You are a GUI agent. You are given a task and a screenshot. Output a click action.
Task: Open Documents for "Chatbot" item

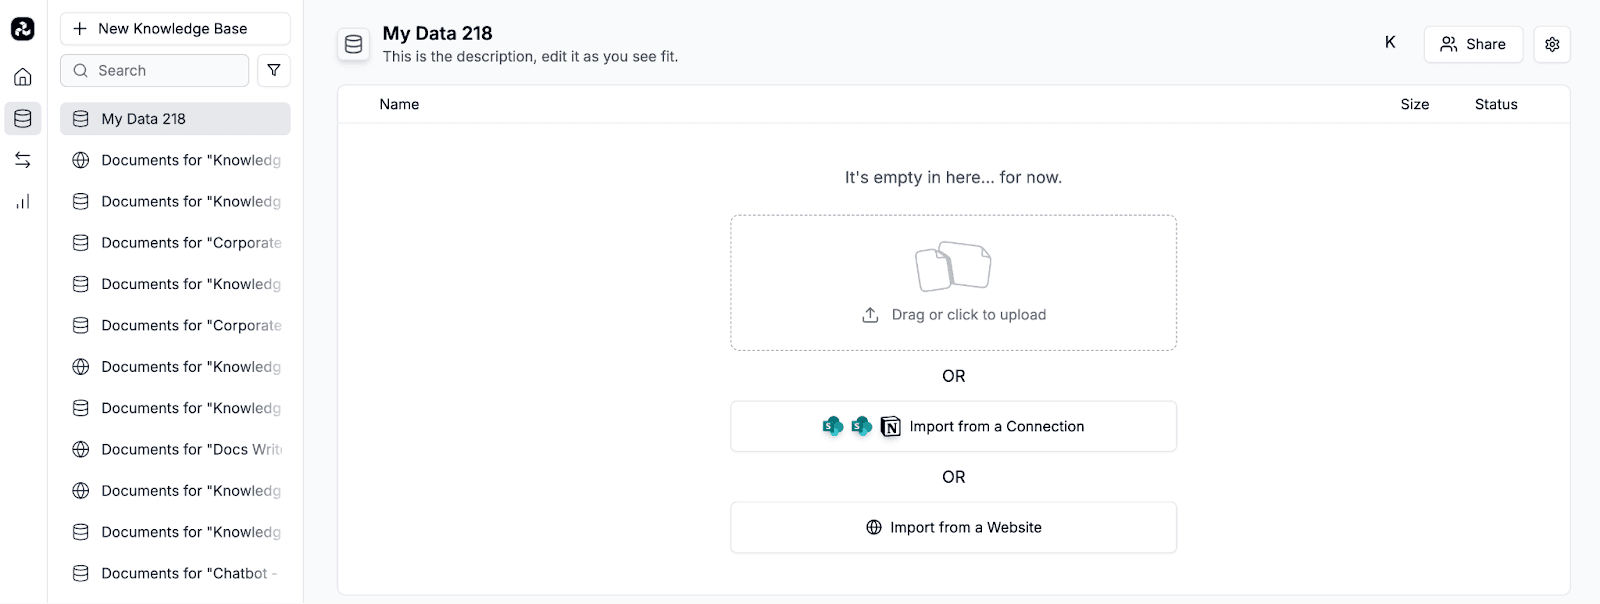pos(175,573)
